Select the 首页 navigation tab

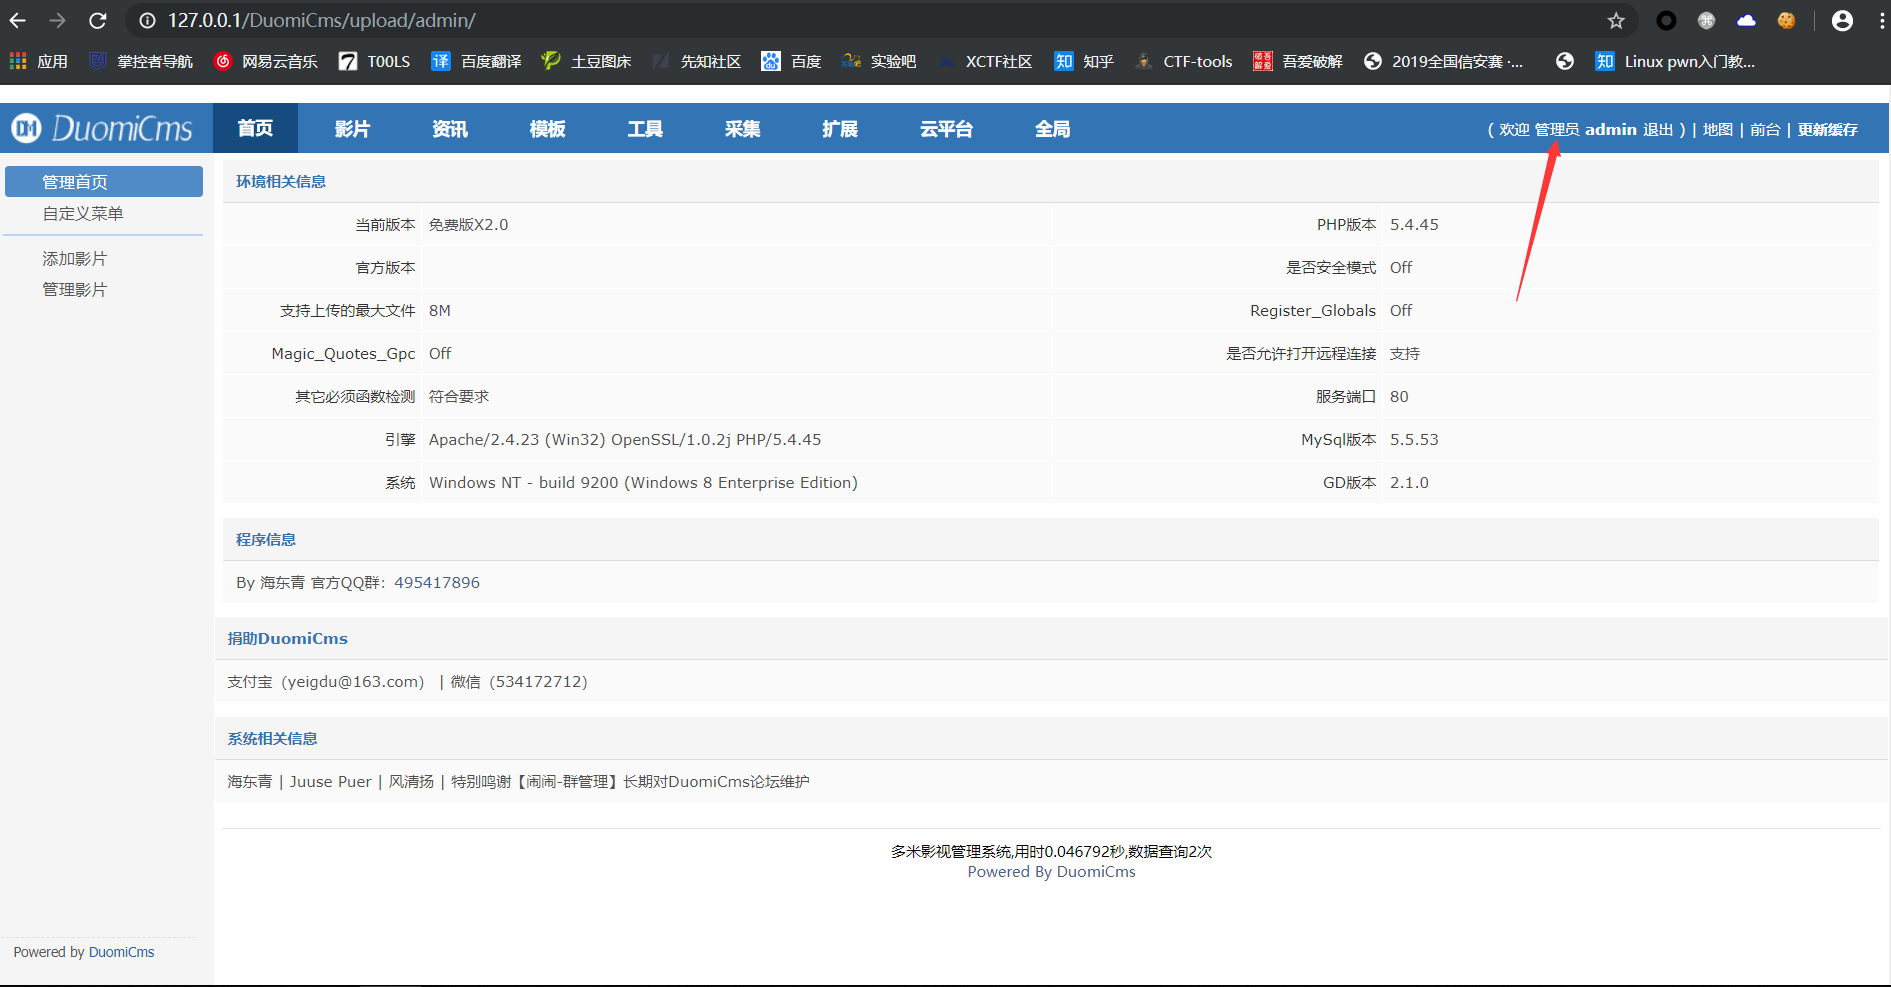pyautogui.click(x=255, y=128)
